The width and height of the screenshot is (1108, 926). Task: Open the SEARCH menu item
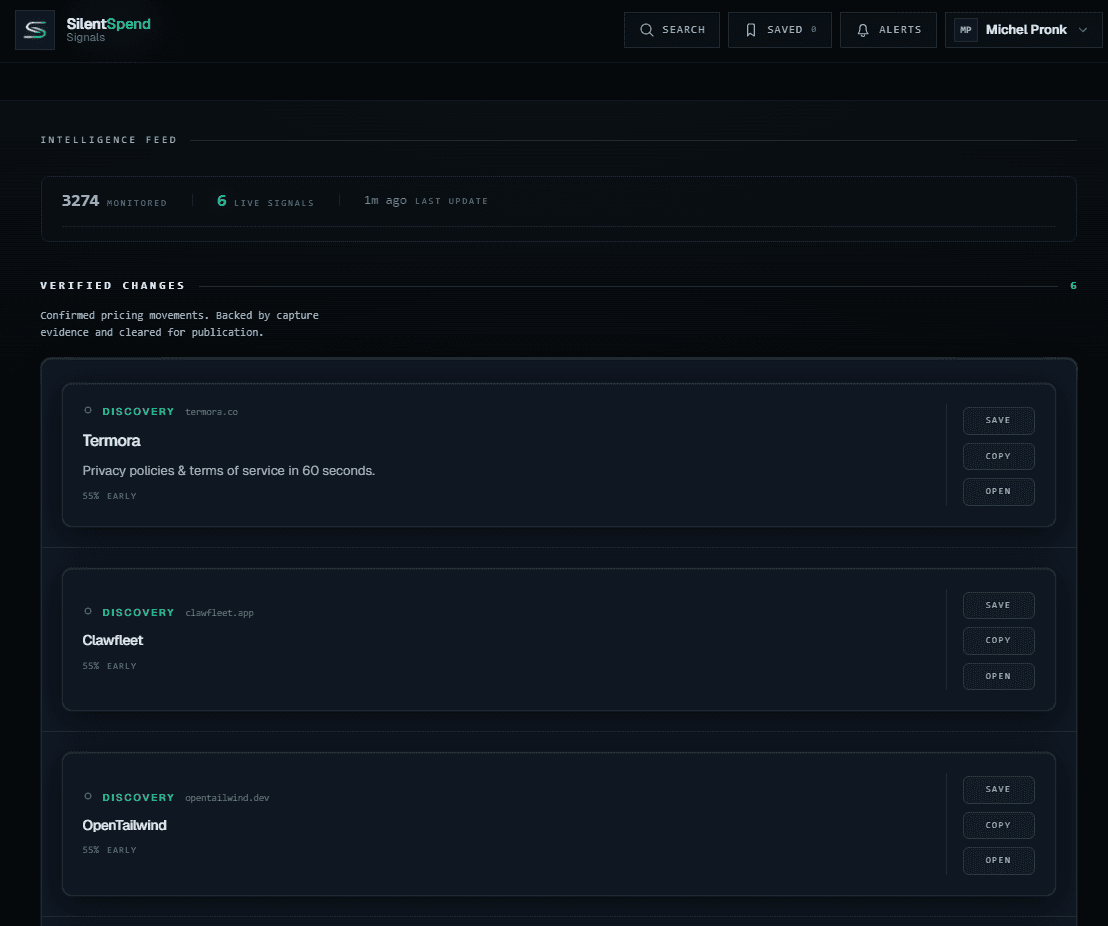pos(671,30)
